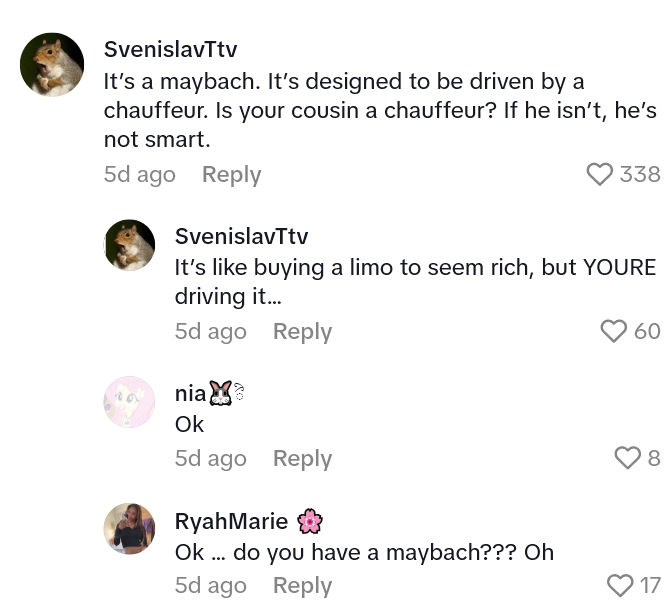Open squirrel avatar on top comment

52,65
